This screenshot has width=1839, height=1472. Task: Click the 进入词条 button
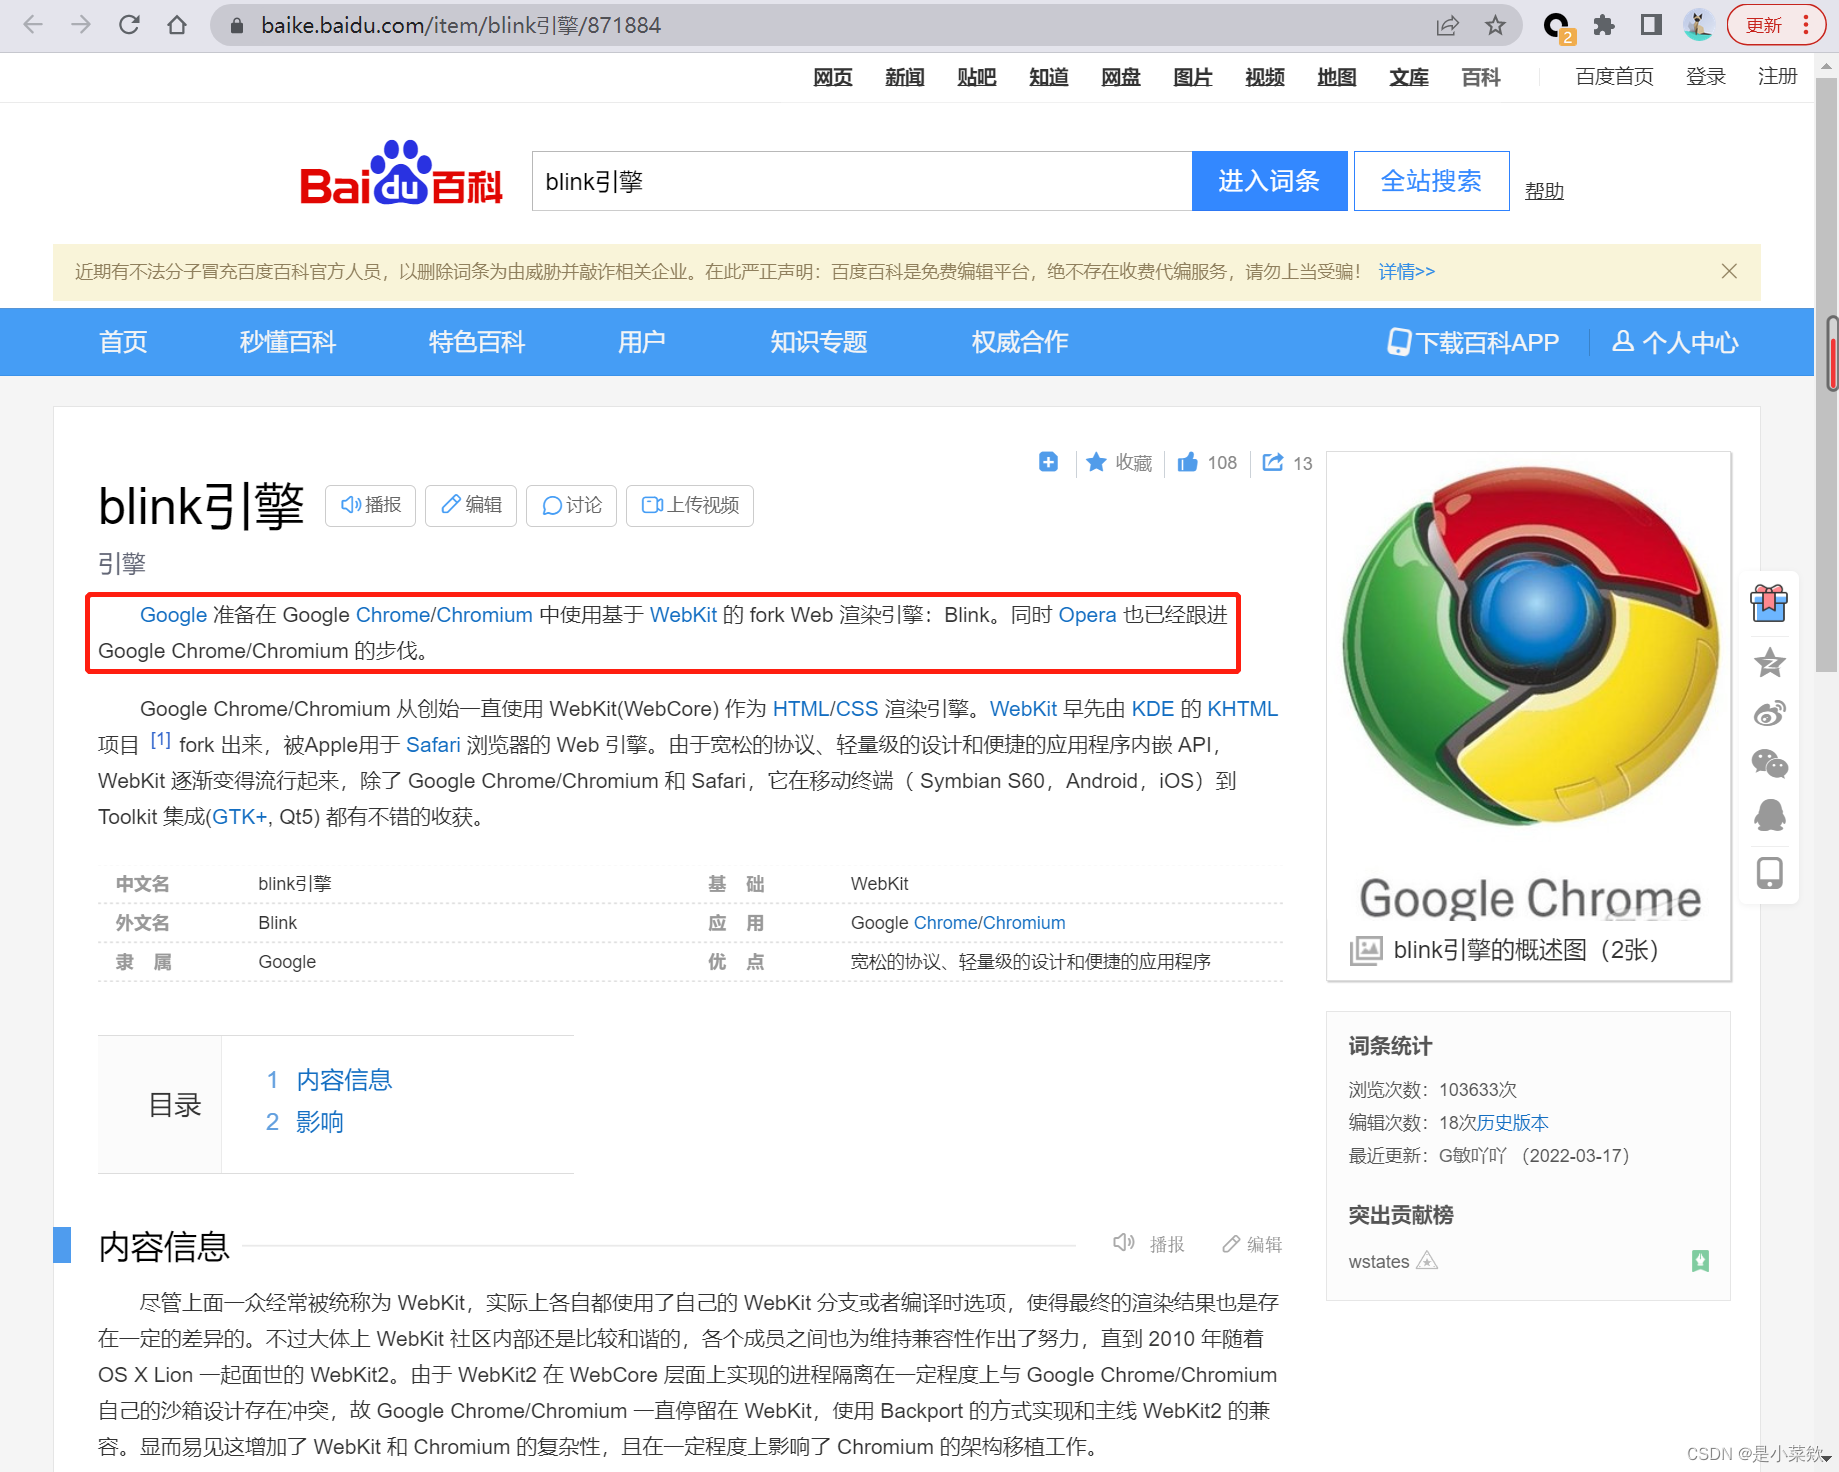point(1269,181)
